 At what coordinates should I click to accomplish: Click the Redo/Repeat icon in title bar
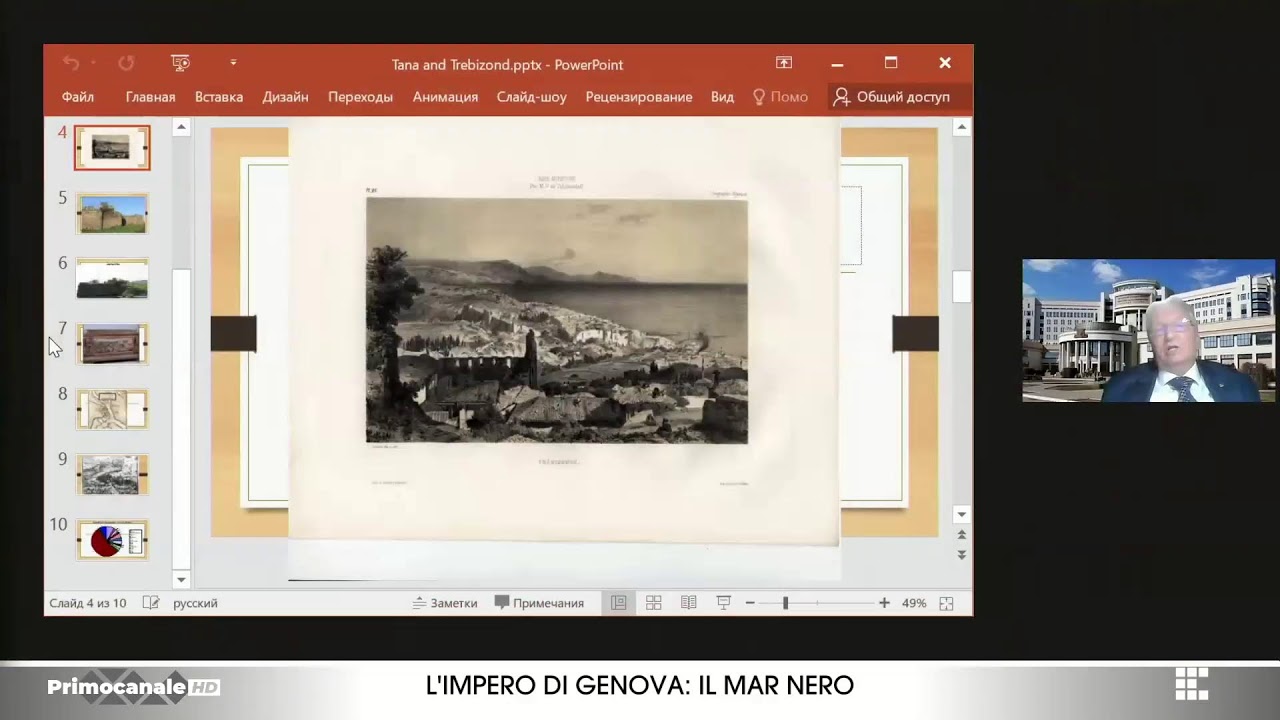tap(126, 63)
